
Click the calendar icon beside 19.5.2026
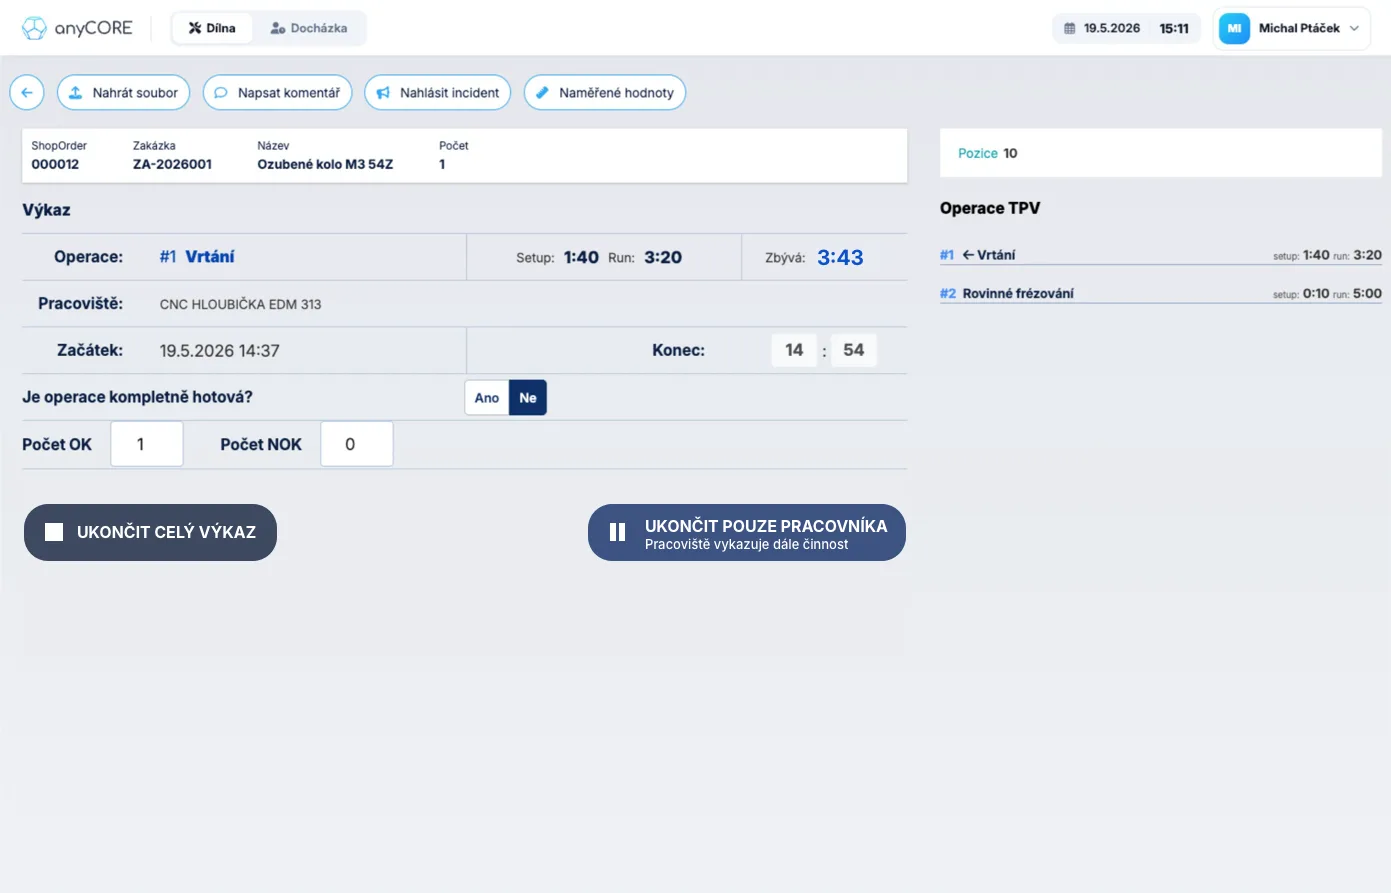[1069, 28]
